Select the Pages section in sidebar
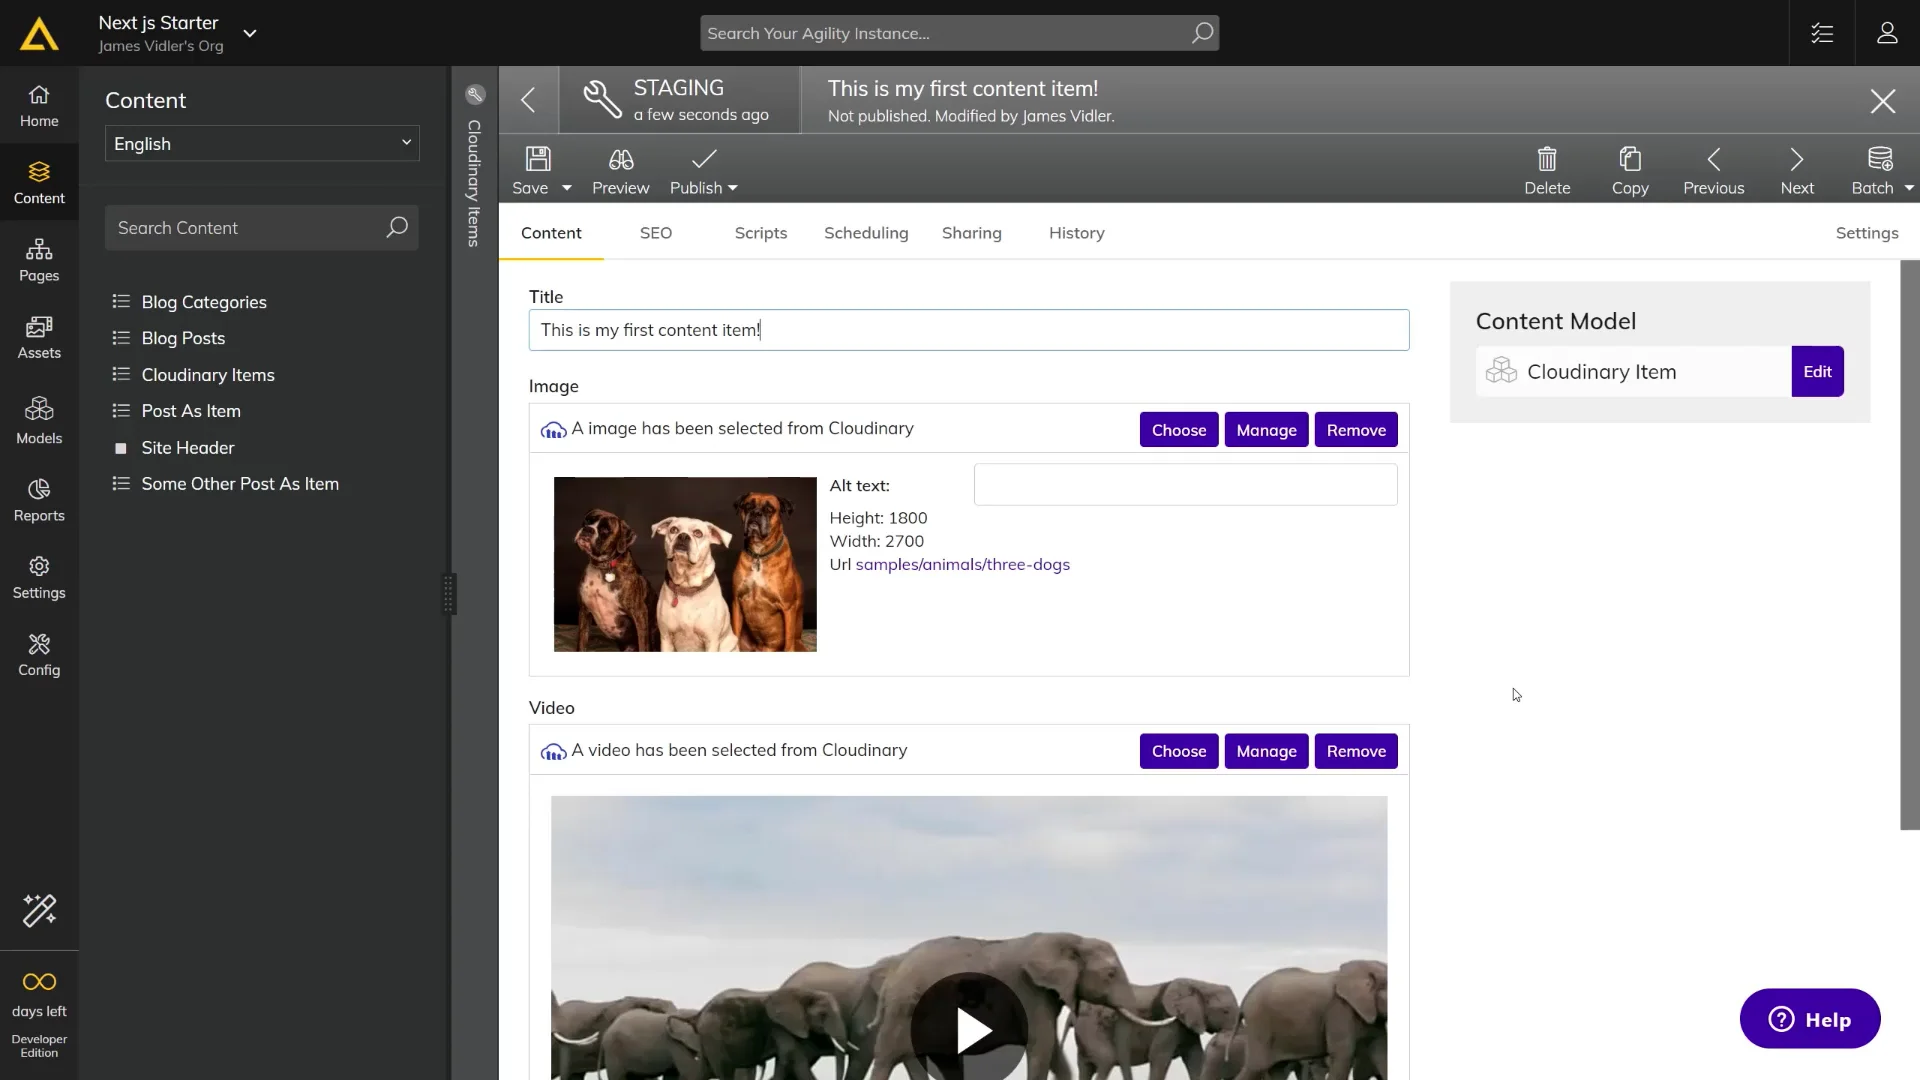The image size is (1920, 1080). pos(38,261)
